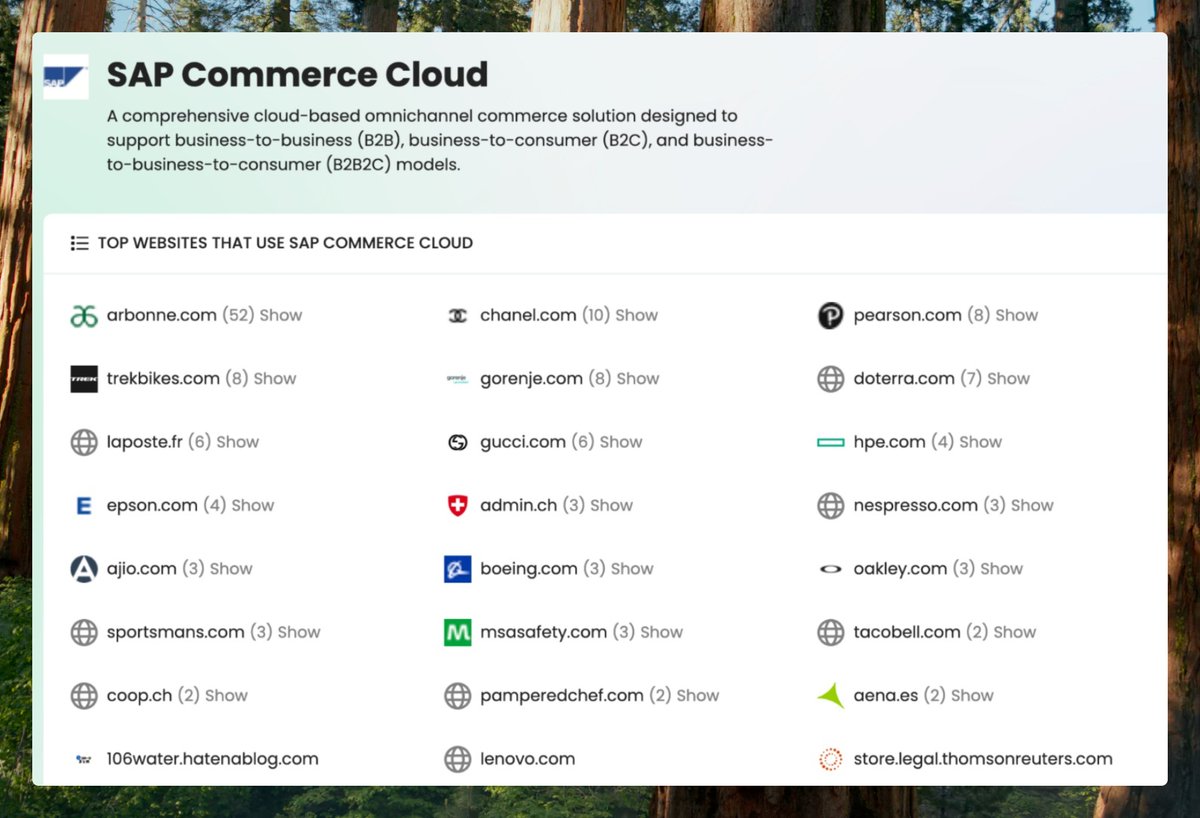Click the SAP Commerce Cloud title
The height and width of the screenshot is (818, 1200).
[298, 74]
